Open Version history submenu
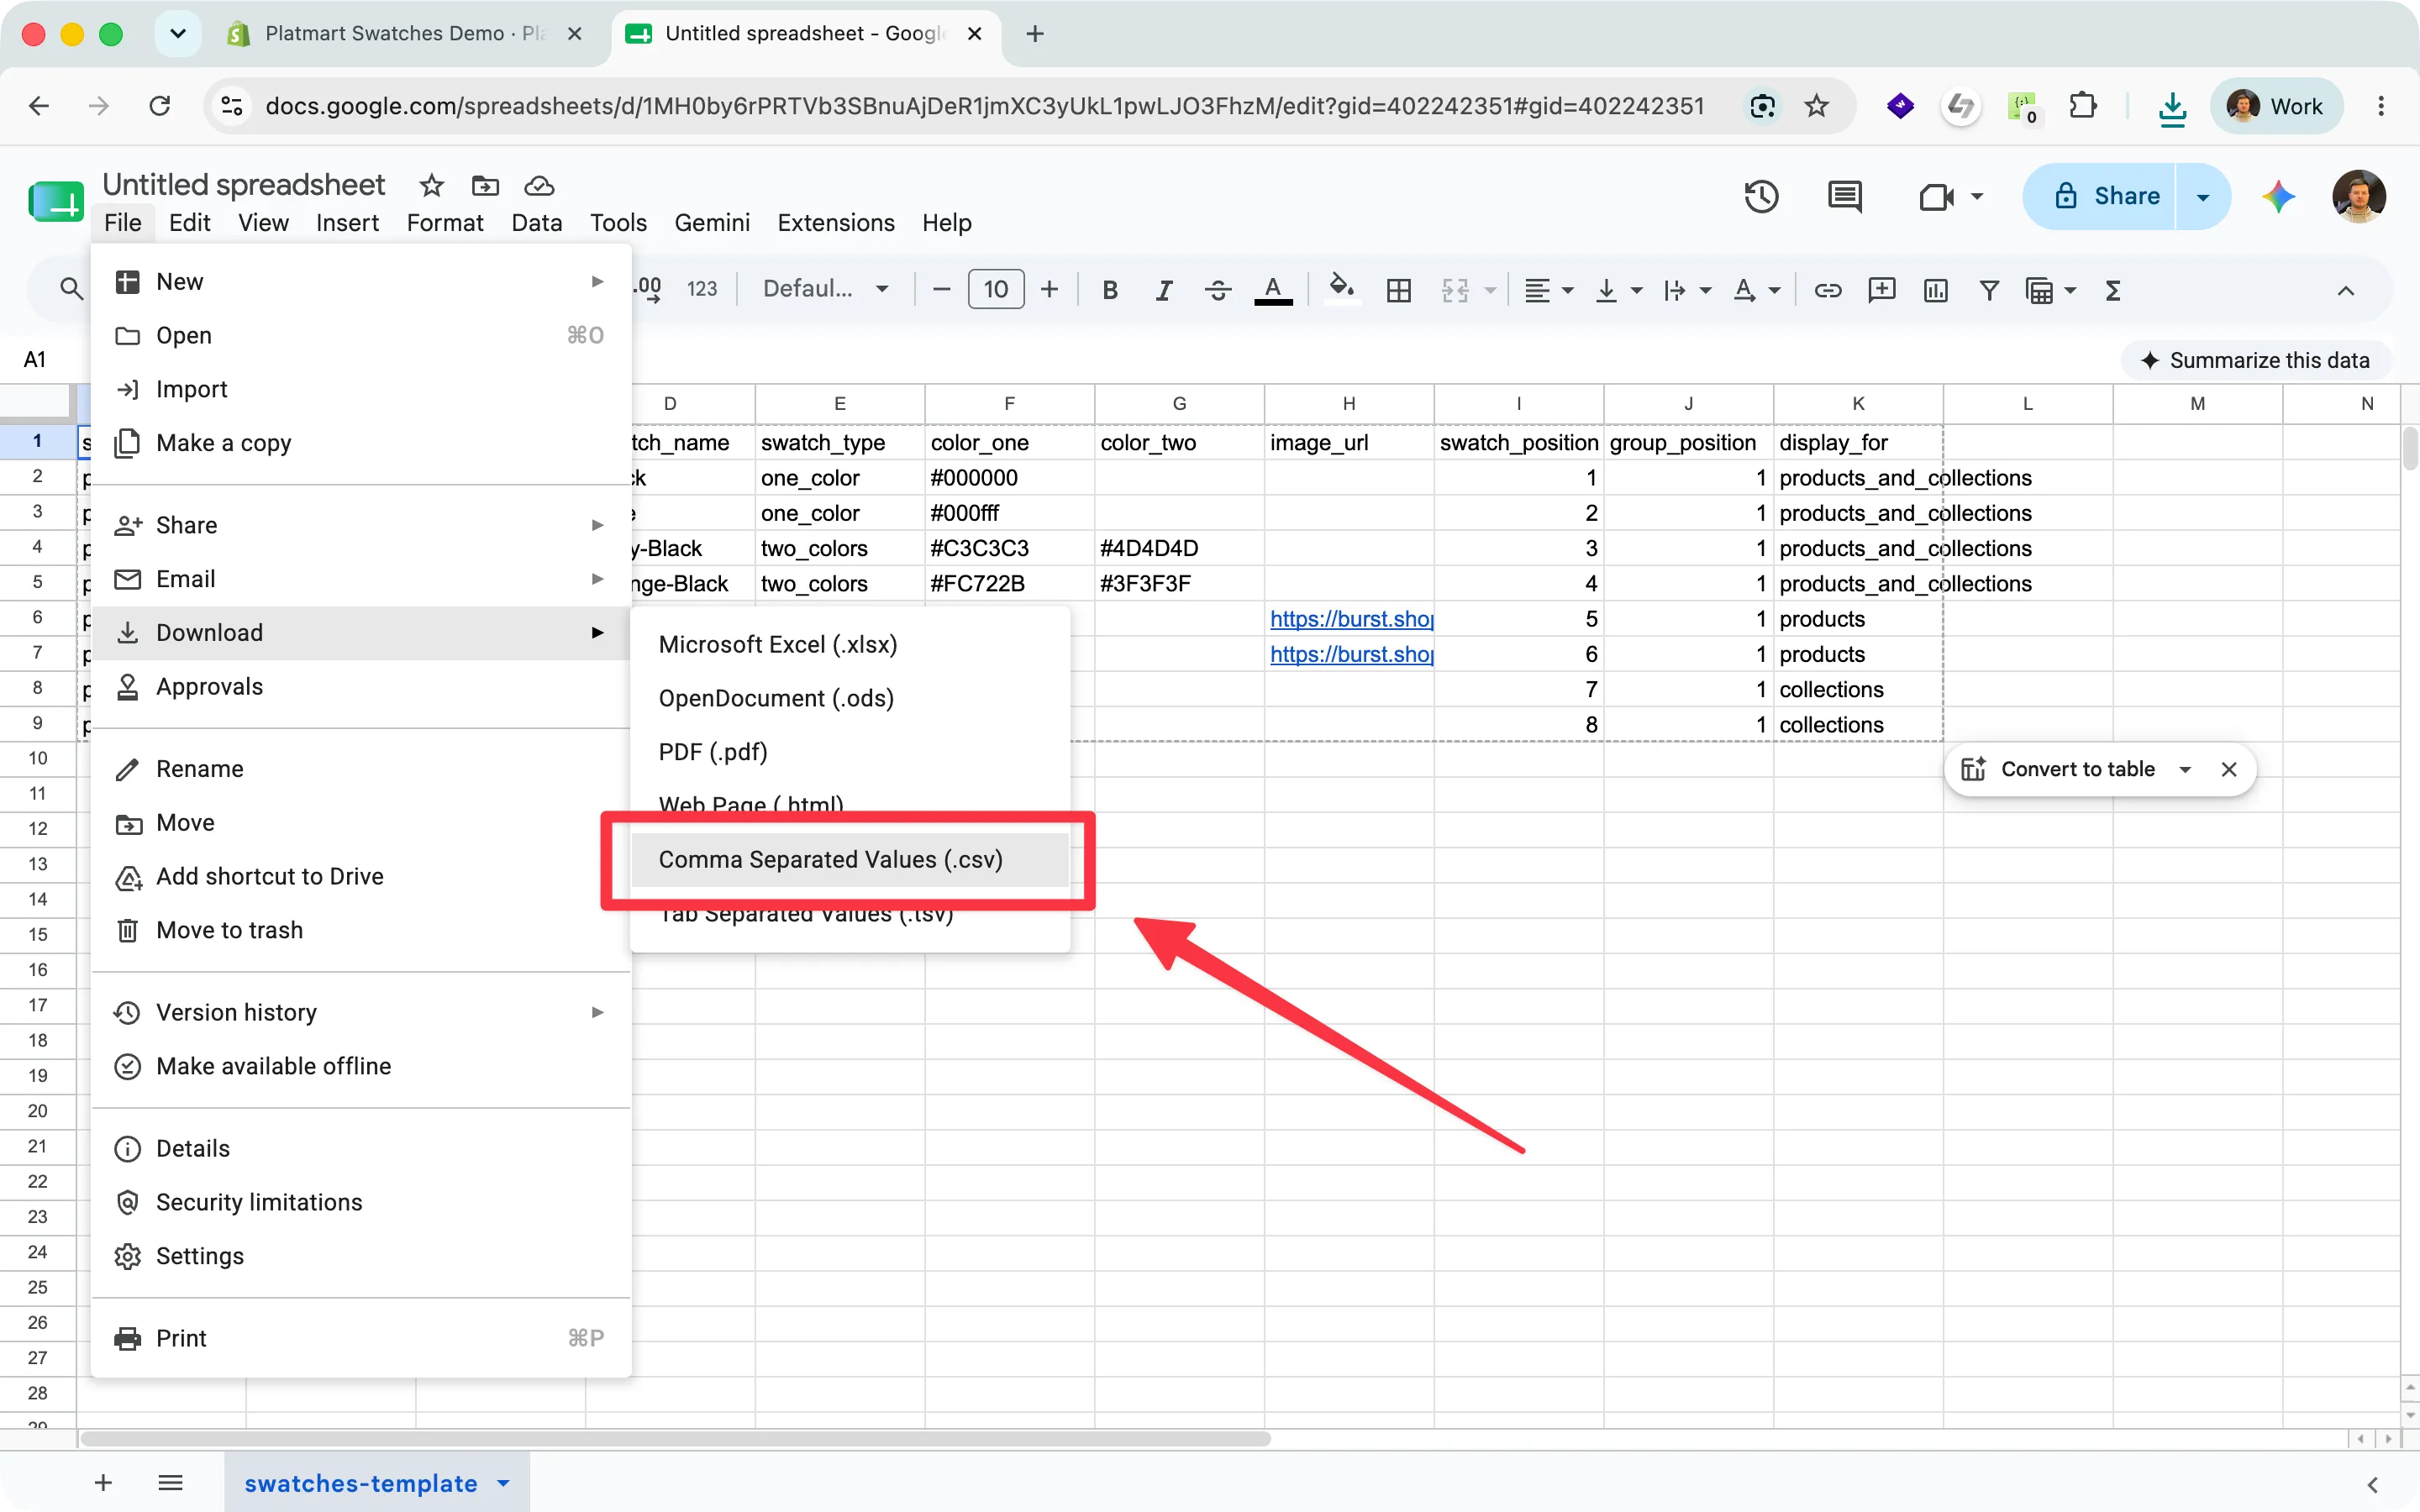Image resolution: width=2420 pixels, height=1512 pixels. click(360, 1012)
